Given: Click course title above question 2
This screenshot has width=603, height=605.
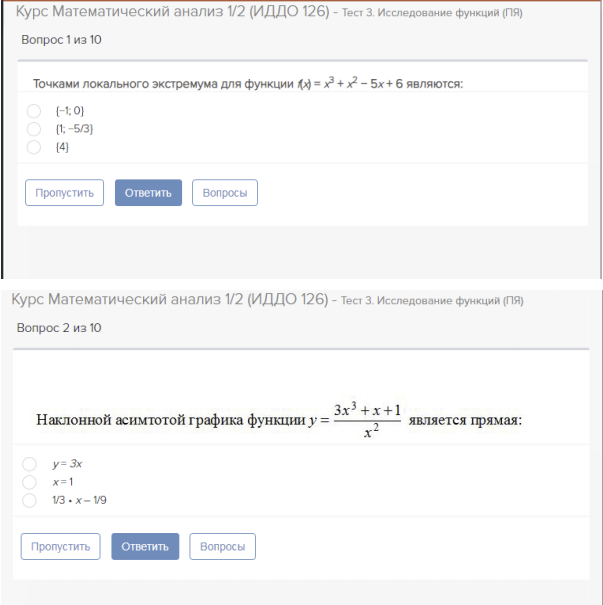Looking at the screenshot, I should pos(169,300).
